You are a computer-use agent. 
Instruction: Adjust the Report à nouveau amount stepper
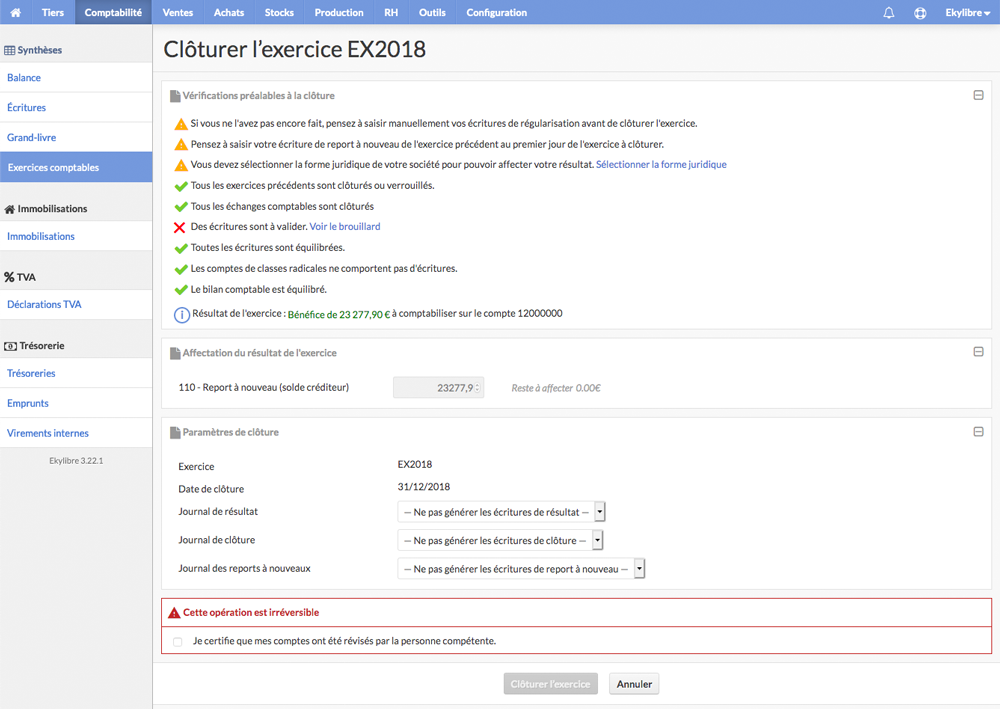[477, 388]
